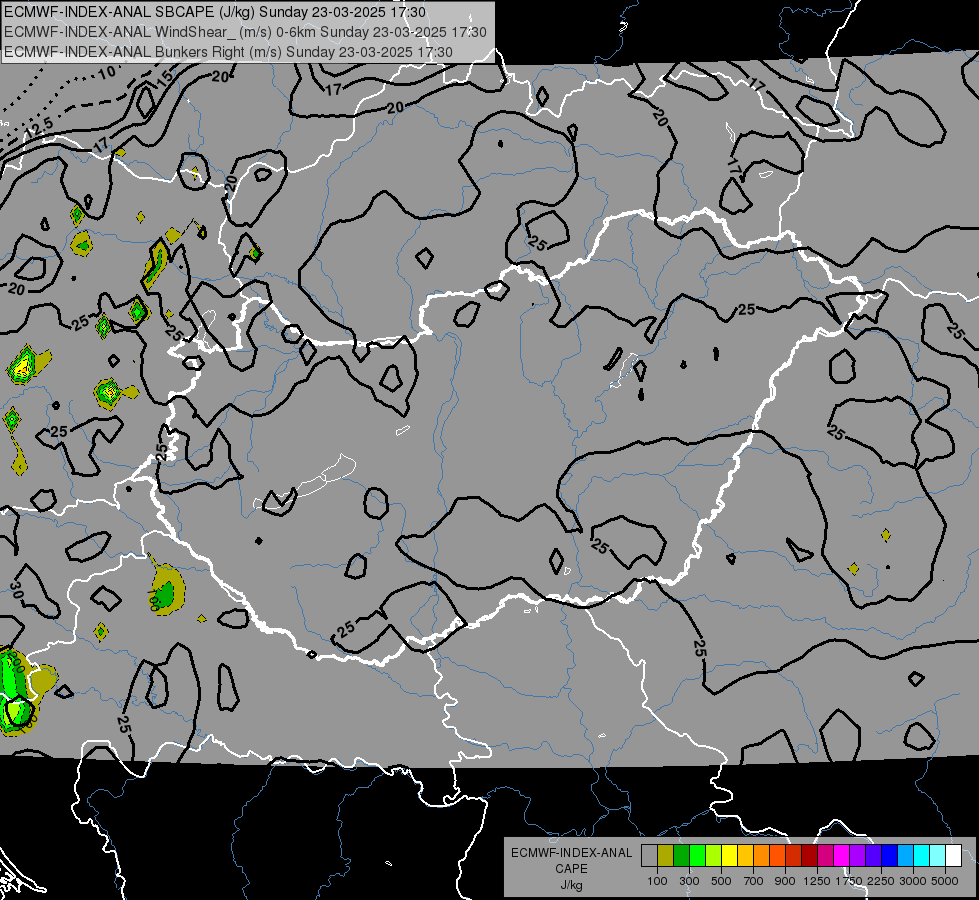This screenshot has width=979, height=900.
Task: Click the gray legend swatch below 100
Action: click(649, 856)
